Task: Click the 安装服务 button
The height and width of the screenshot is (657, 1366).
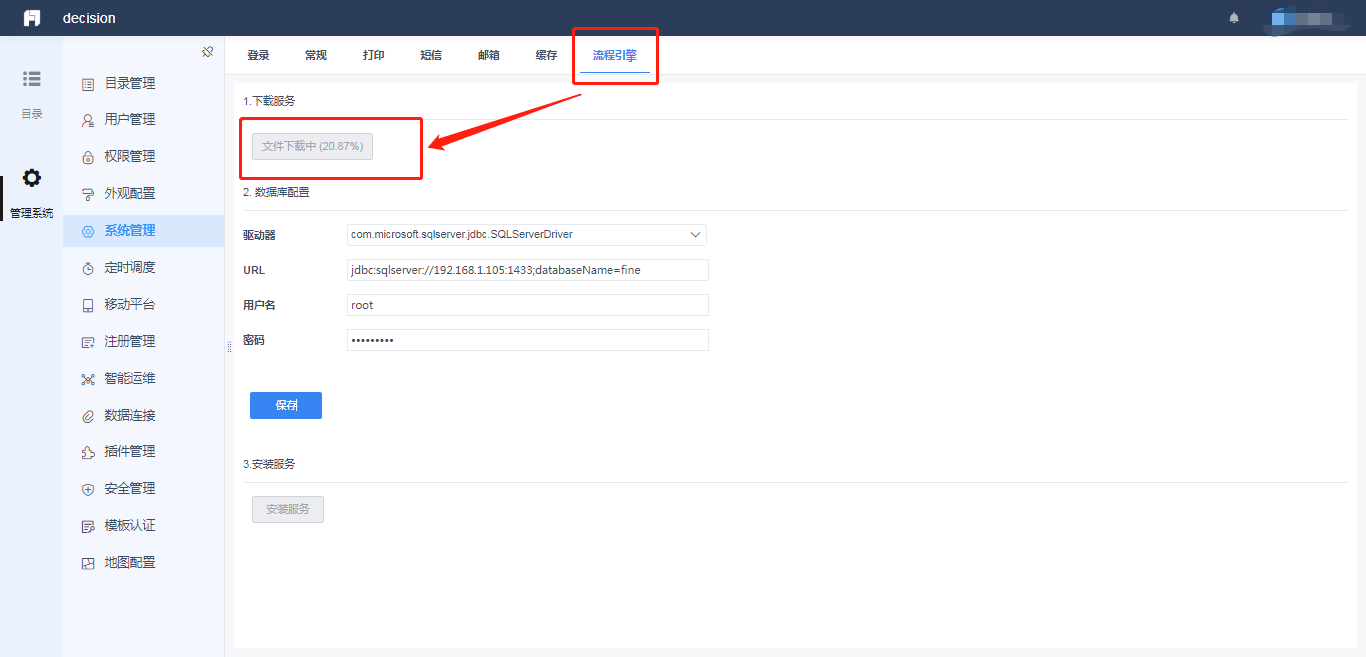Action: (x=288, y=509)
